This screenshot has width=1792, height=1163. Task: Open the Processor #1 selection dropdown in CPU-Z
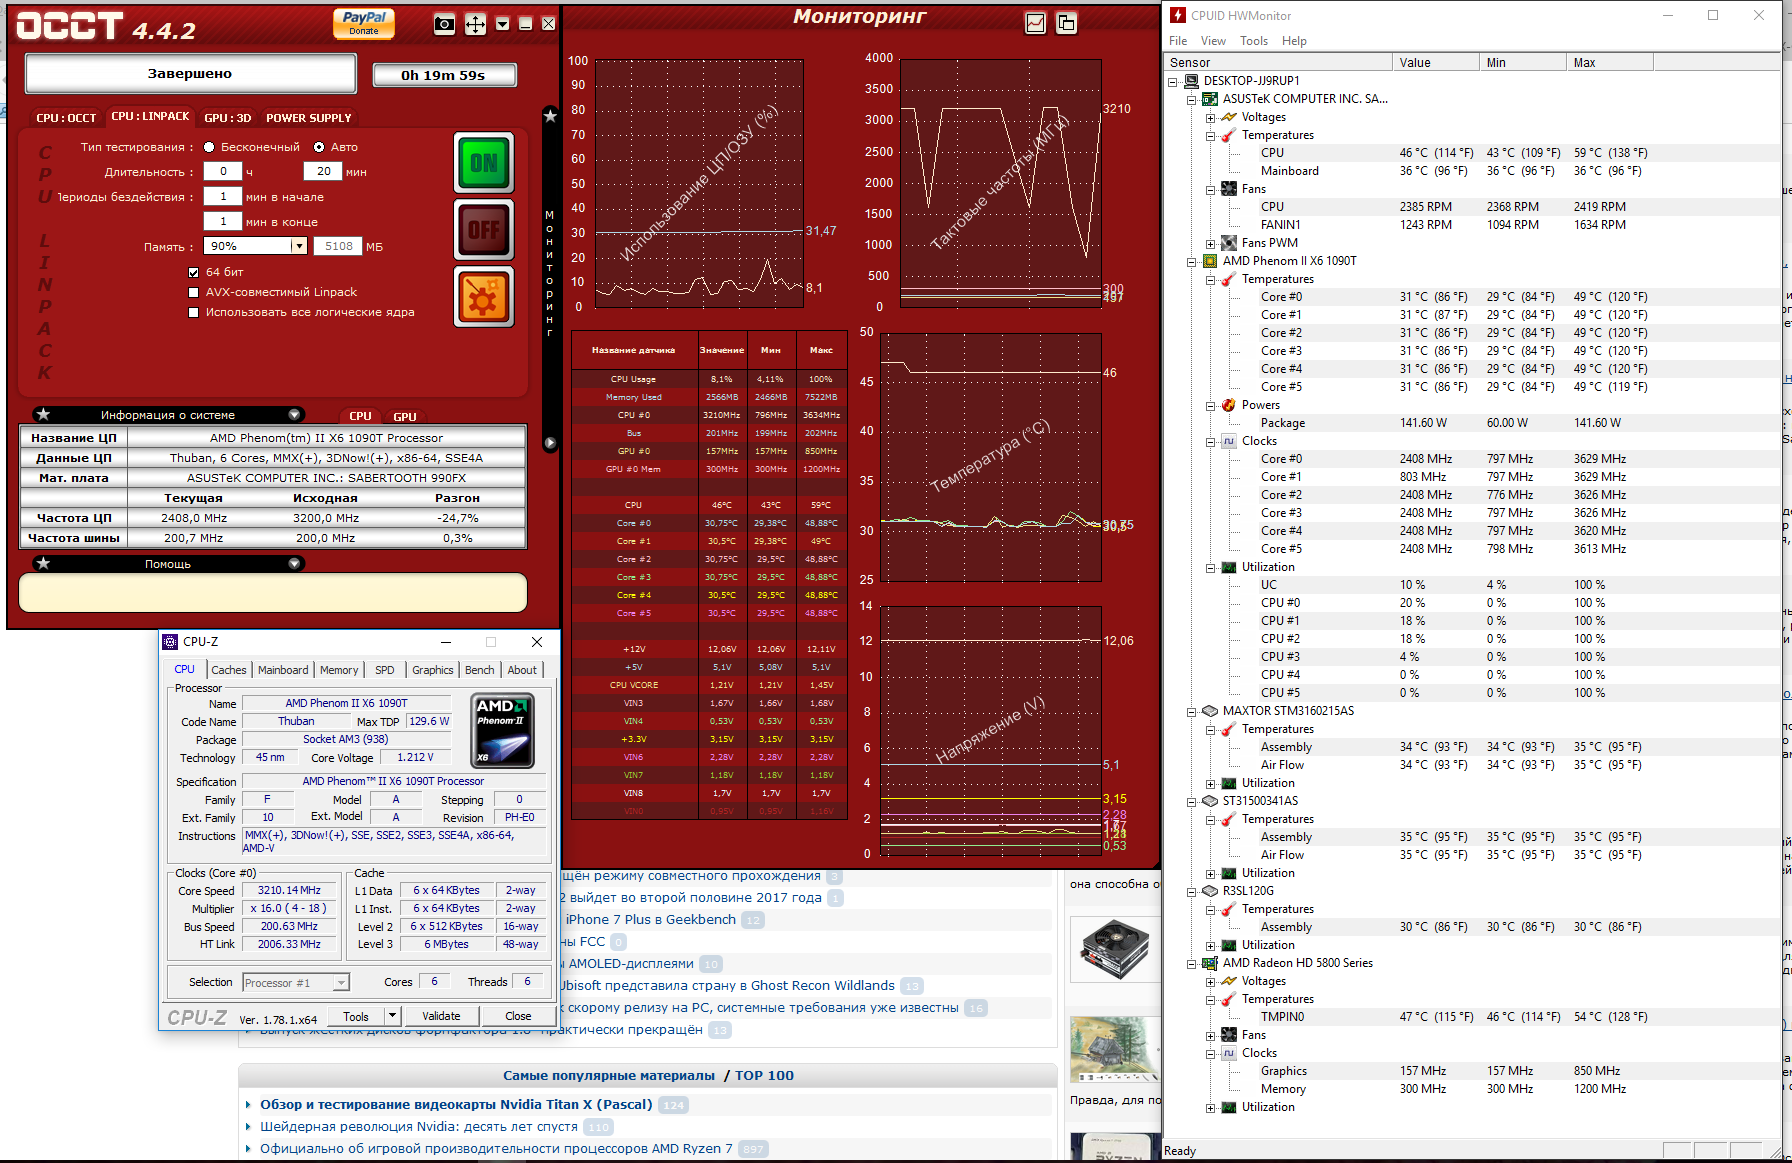[341, 983]
